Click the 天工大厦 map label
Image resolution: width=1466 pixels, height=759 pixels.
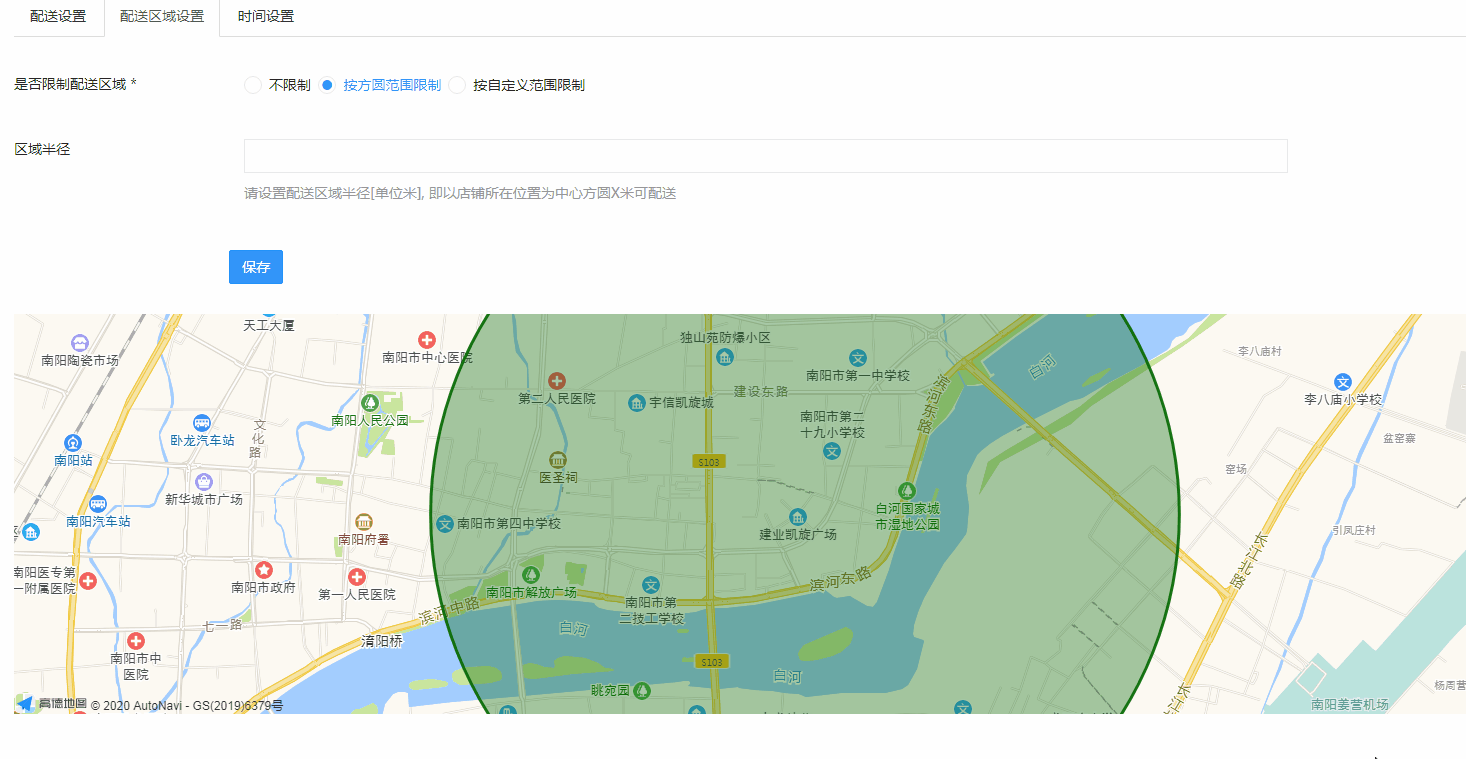269,325
